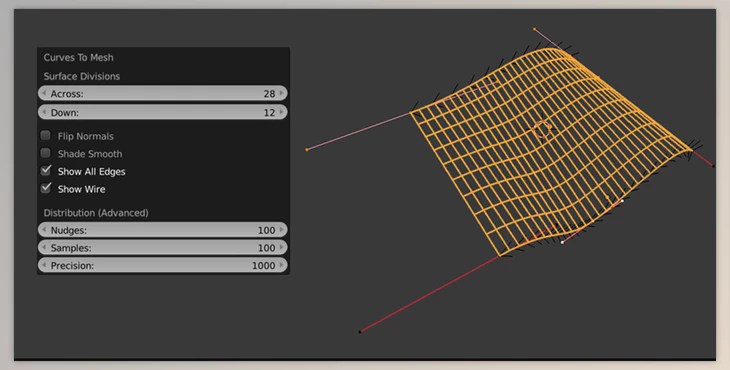Click the Across value 28
Image resolution: width=730 pixels, height=370 pixels.
[269, 94]
